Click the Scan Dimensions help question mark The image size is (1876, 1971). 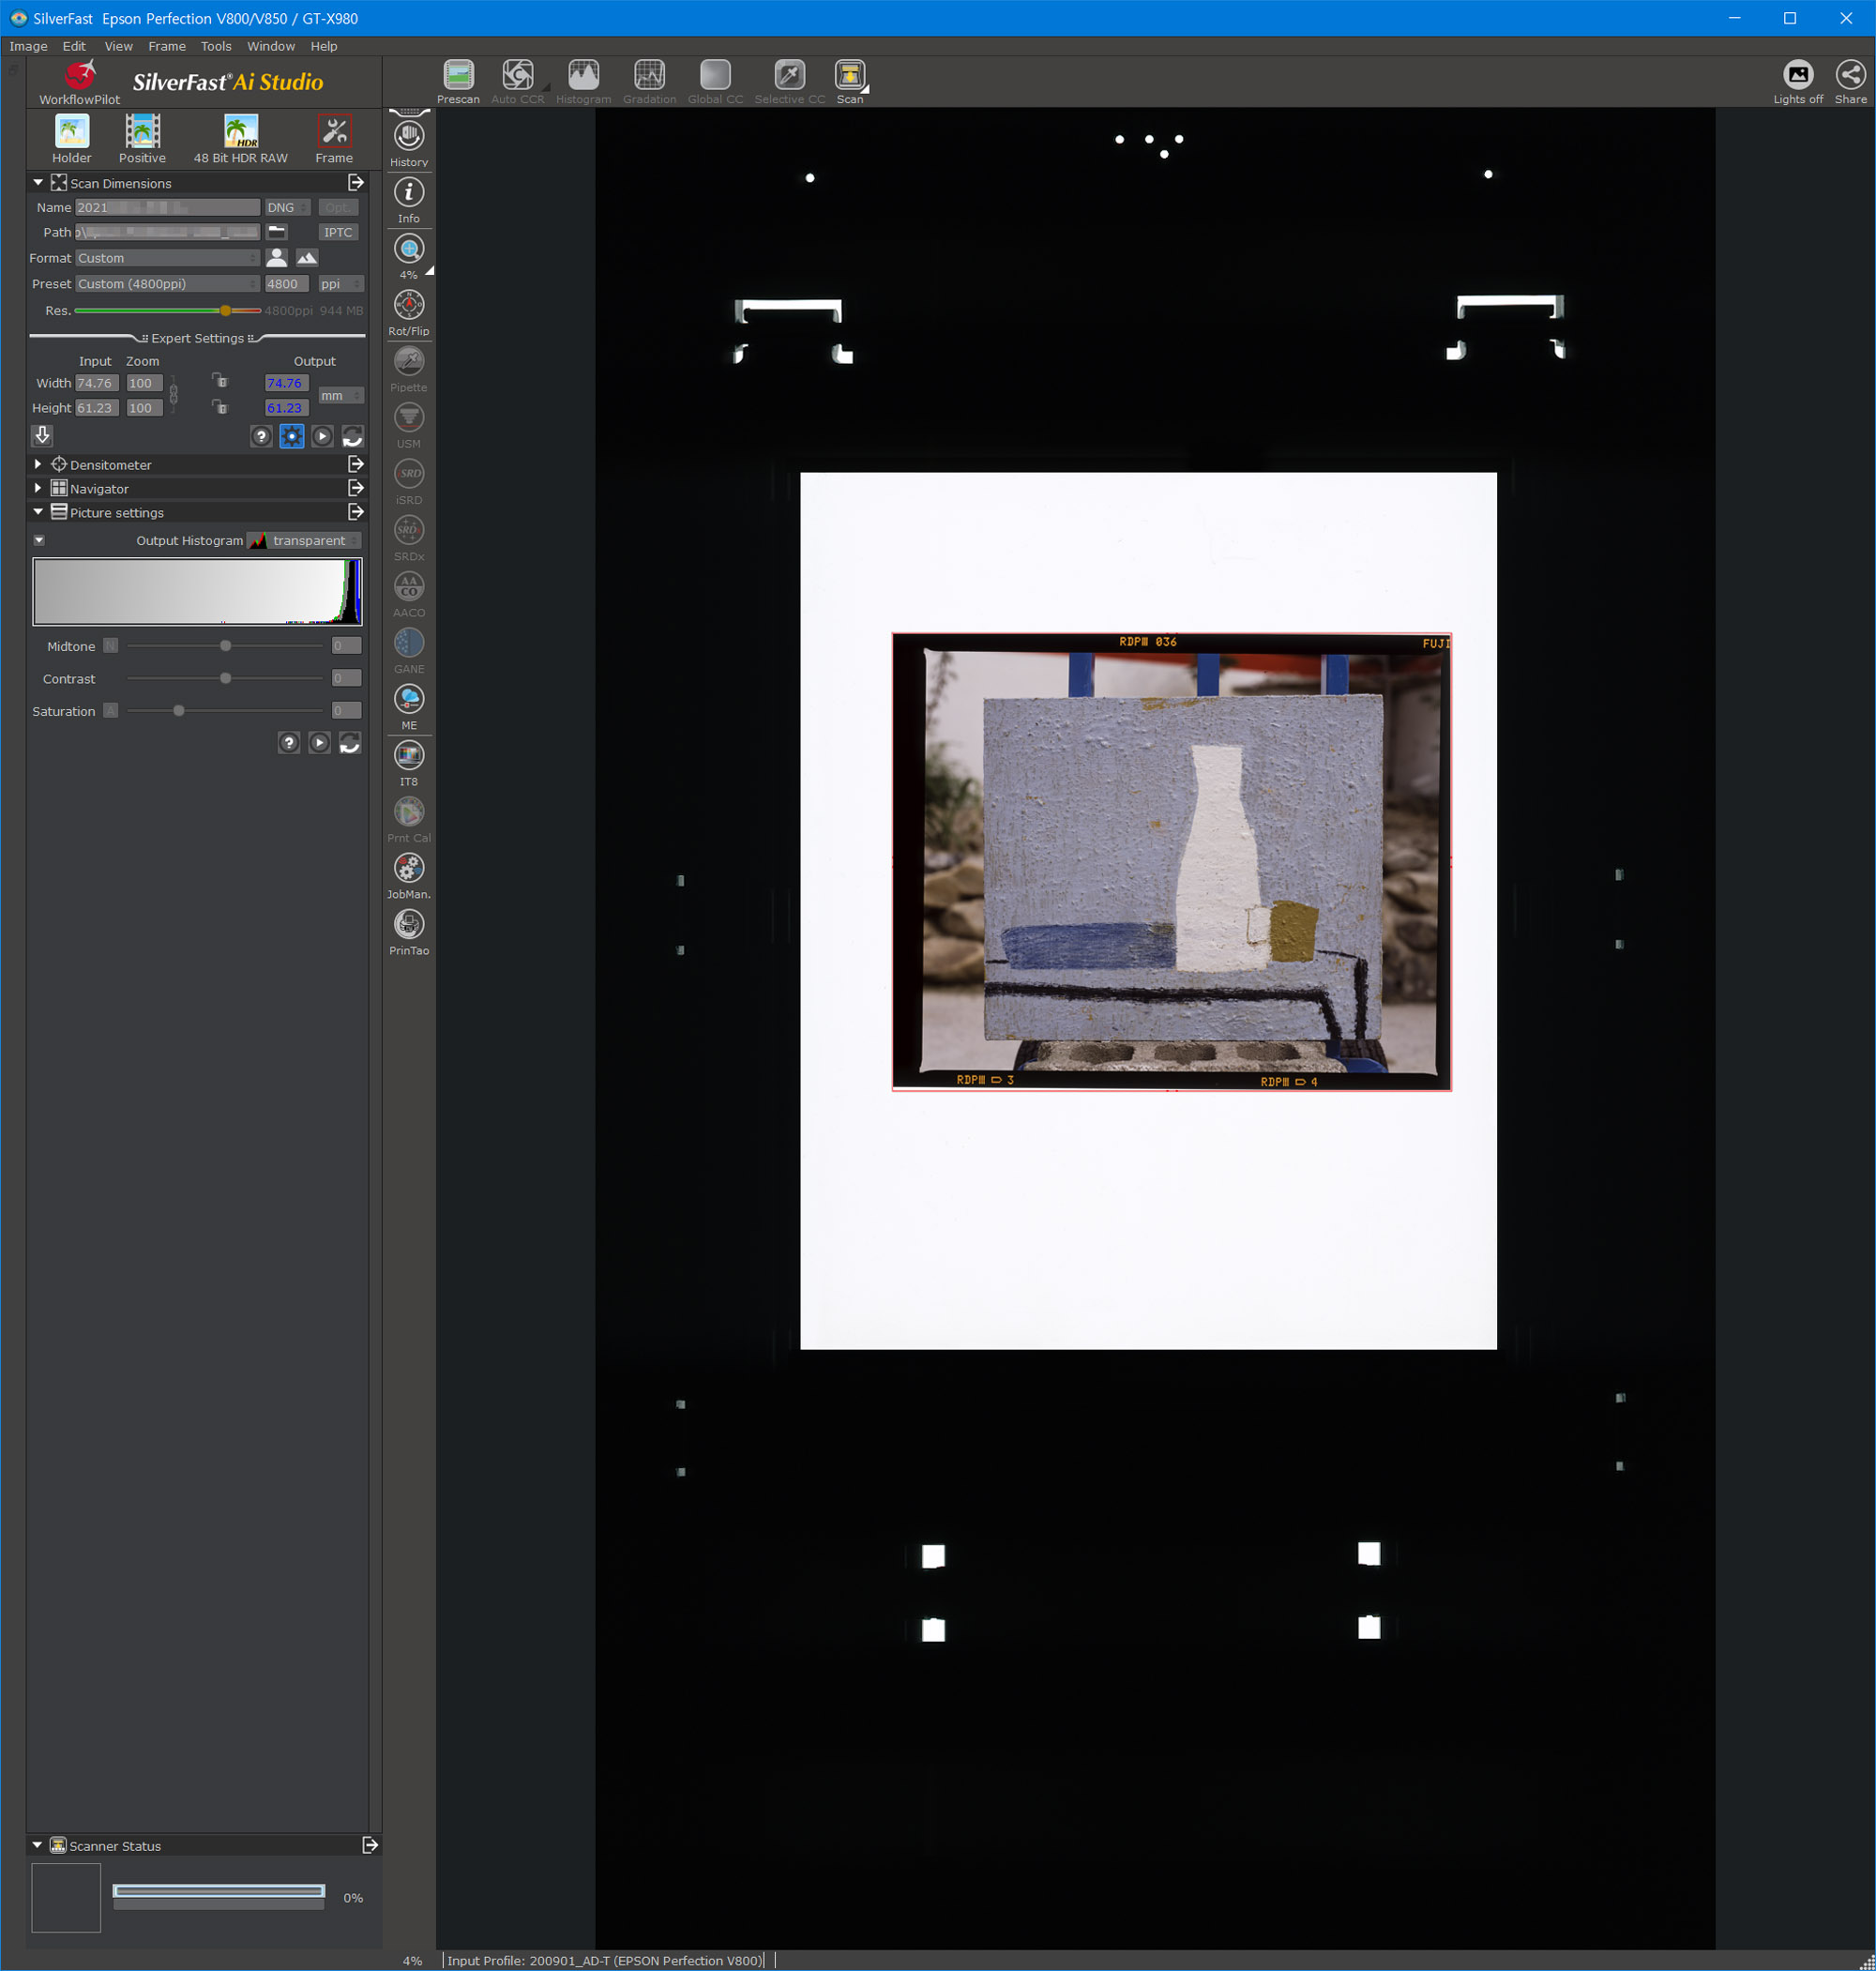[x=261, y=436]
